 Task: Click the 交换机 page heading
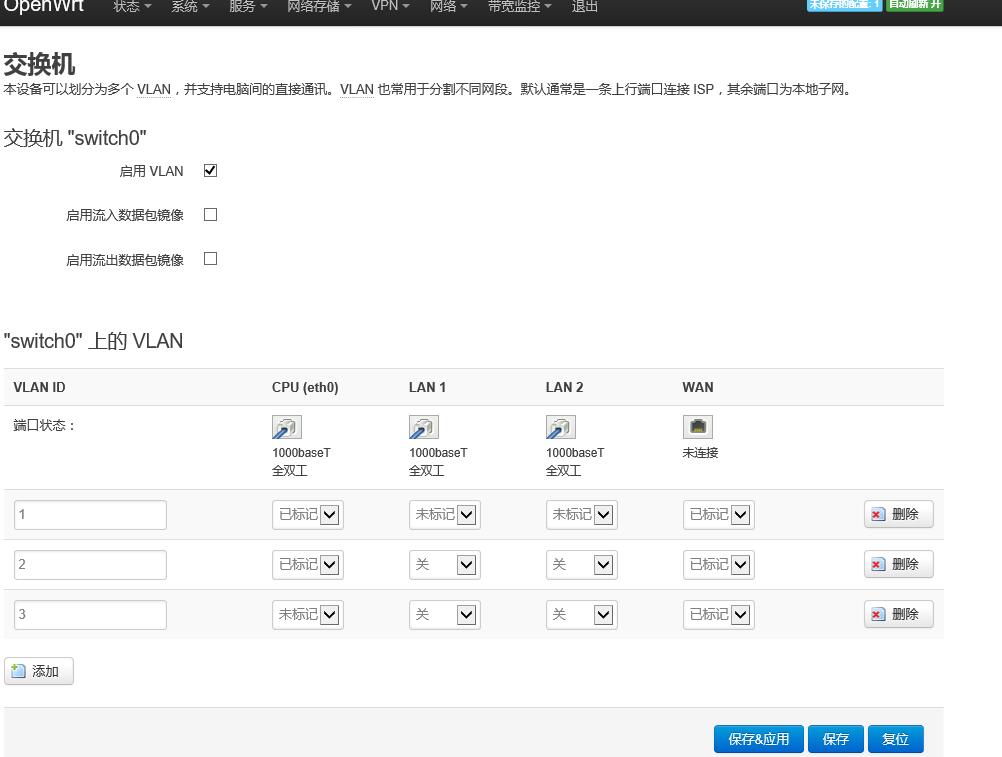pos(39,65)
